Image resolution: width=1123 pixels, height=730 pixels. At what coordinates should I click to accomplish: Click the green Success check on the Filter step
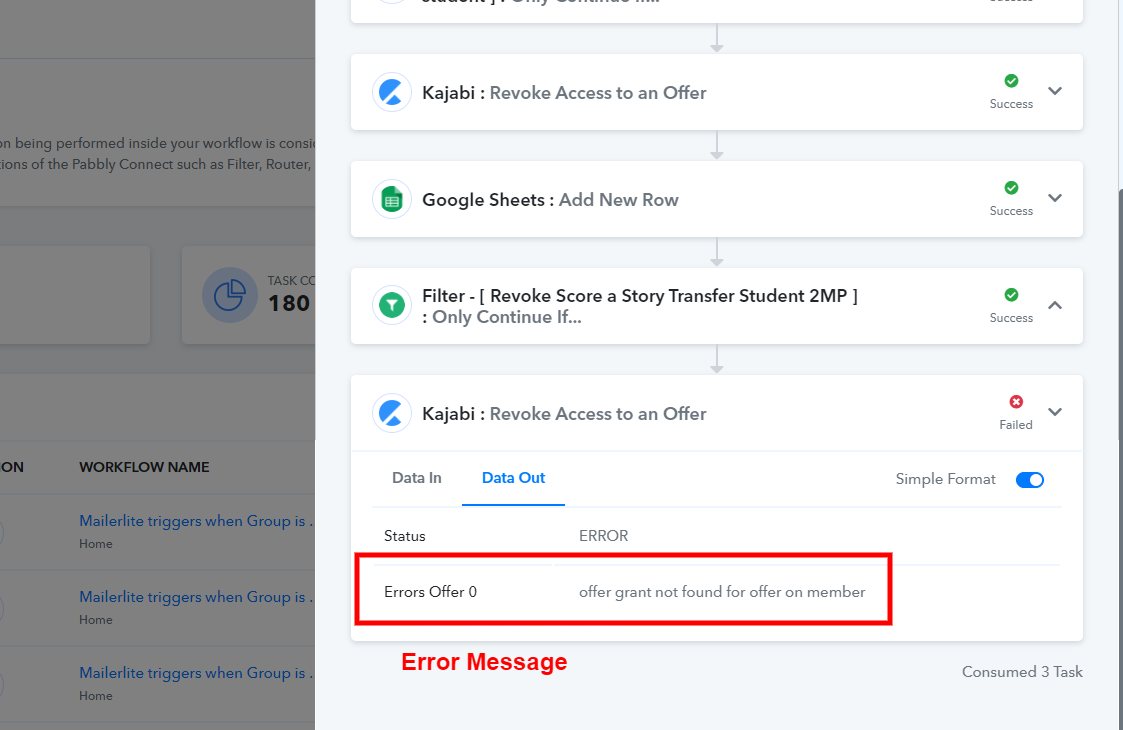(x=1011, y=294)
